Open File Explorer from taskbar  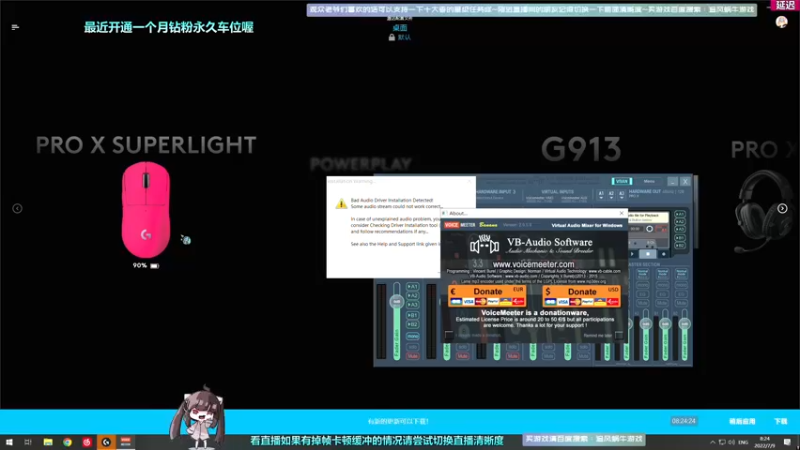point(48,442)
